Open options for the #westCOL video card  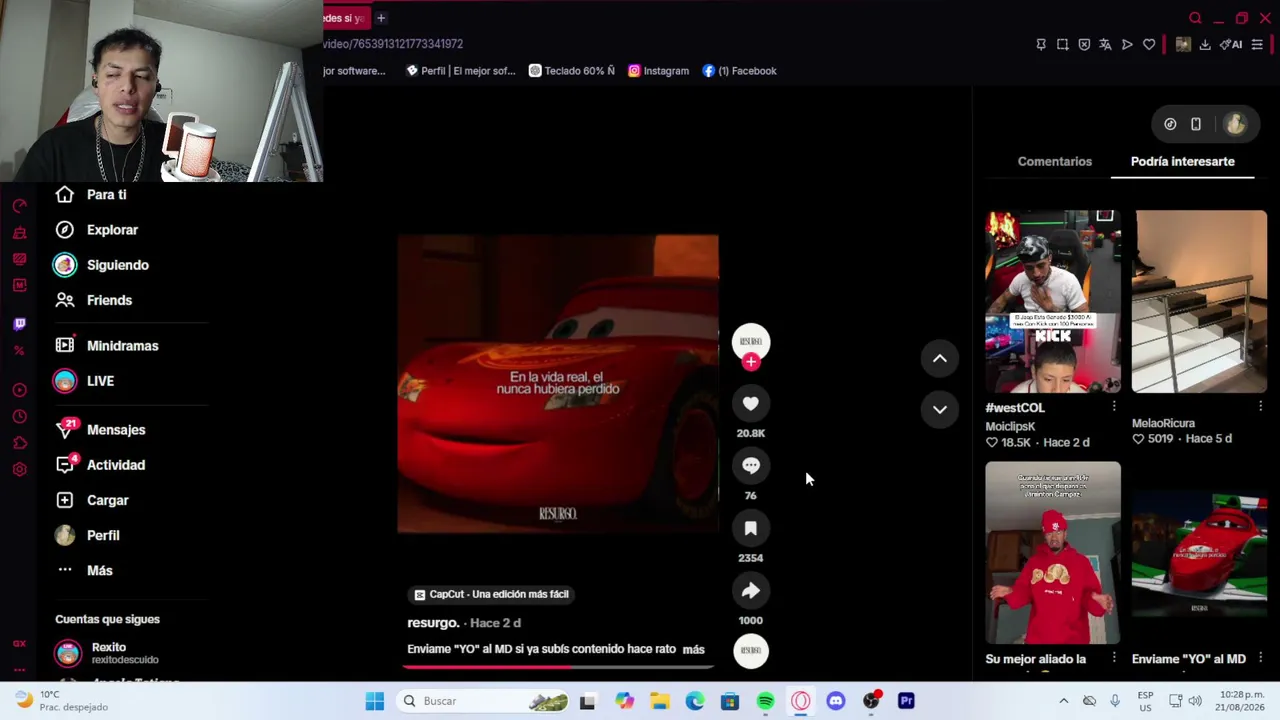click(x=1114, y=406)
